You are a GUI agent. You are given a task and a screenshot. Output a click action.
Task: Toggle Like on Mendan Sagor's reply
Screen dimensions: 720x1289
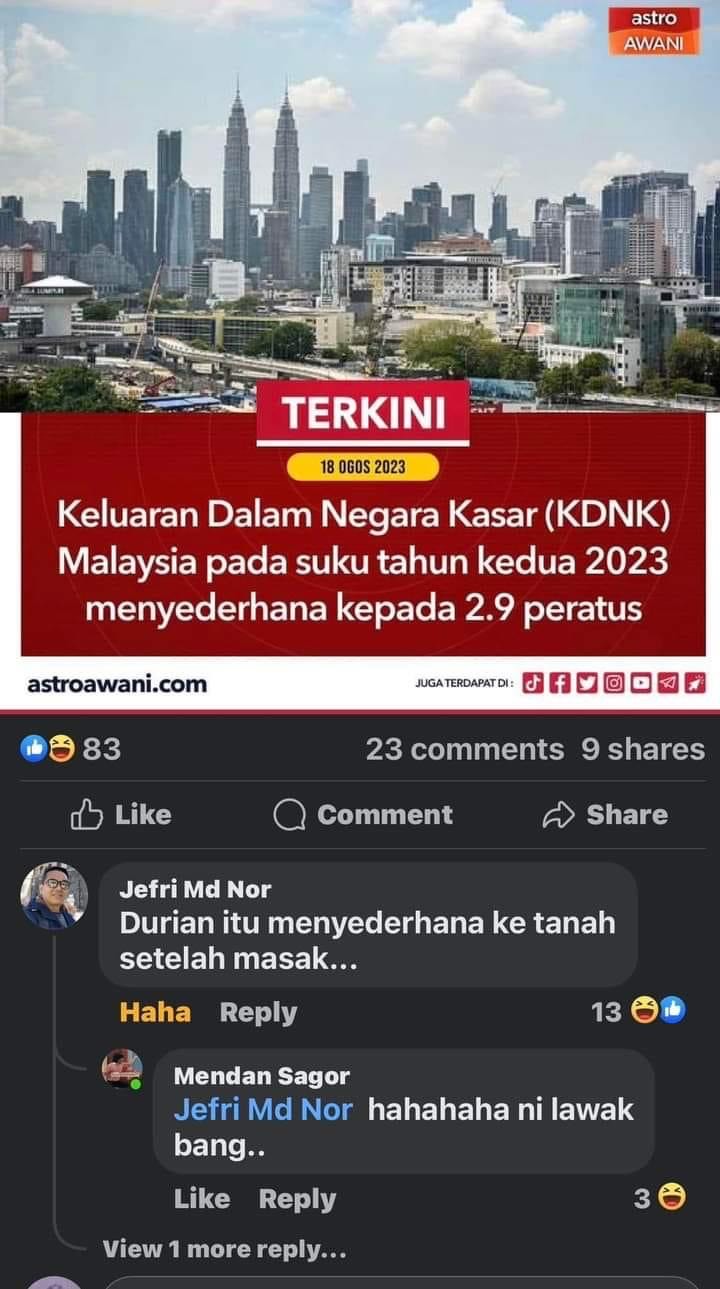click(202, 1199)
